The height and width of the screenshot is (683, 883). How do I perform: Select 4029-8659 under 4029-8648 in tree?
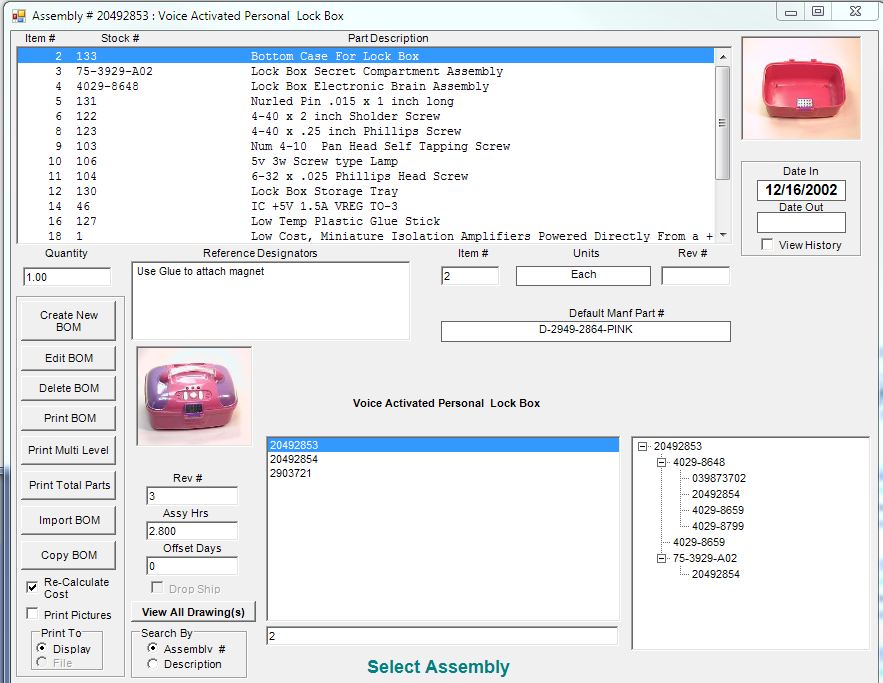pyautogui.click(x=717, y=511)
